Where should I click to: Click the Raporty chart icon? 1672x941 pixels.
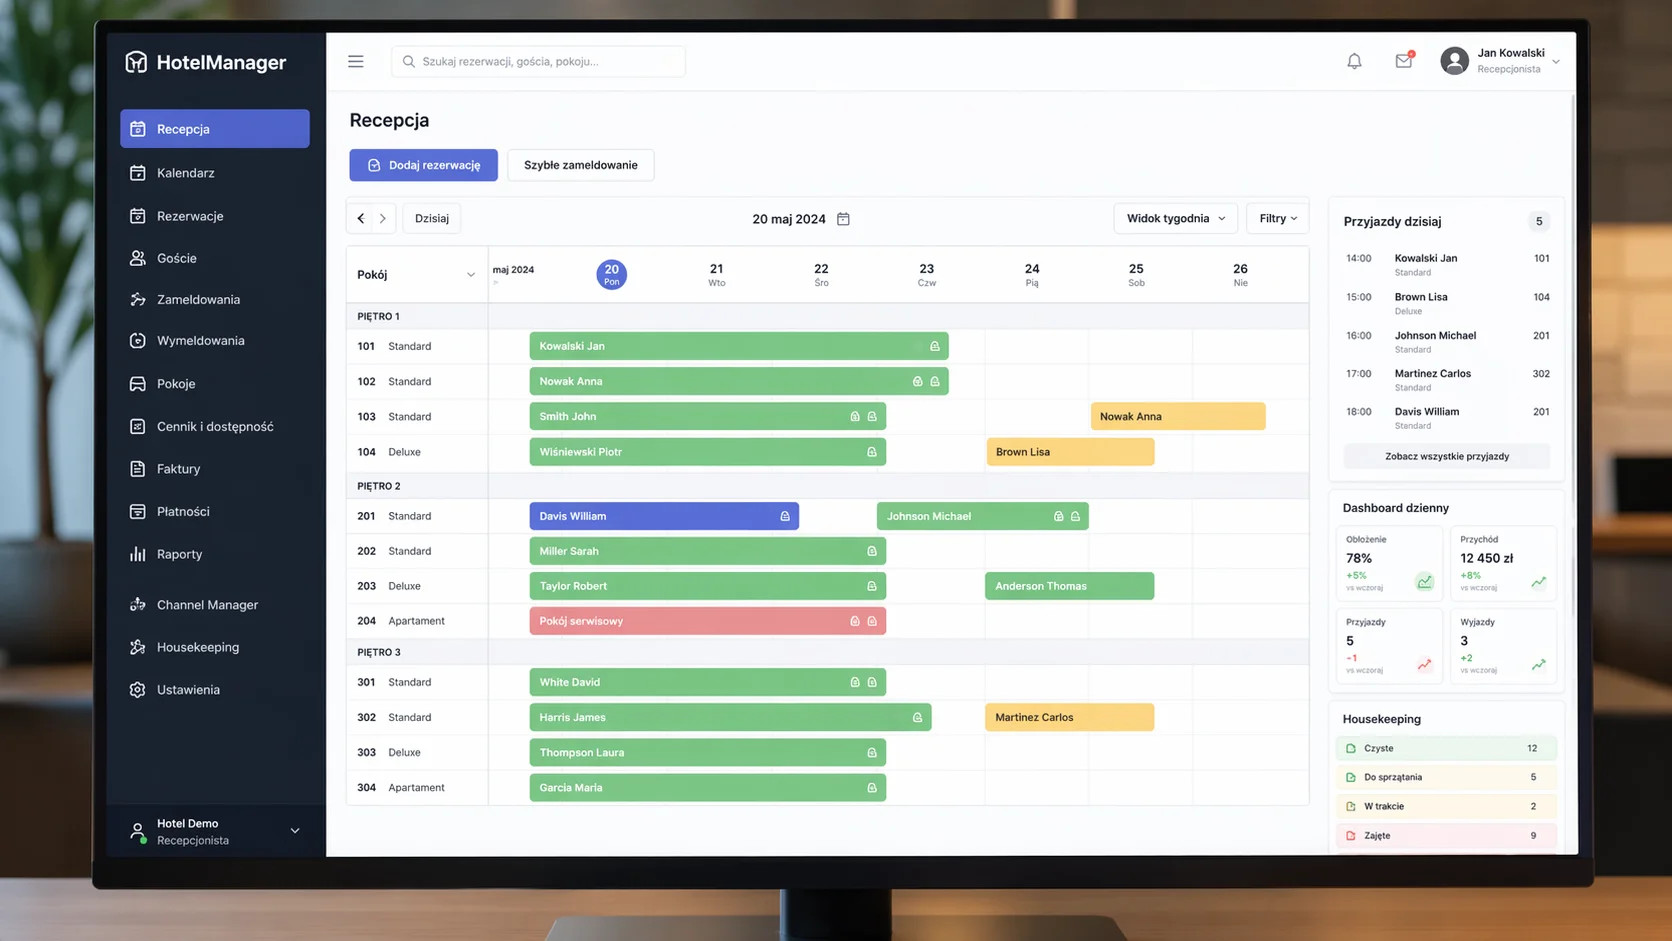click(x=138, y=554)
